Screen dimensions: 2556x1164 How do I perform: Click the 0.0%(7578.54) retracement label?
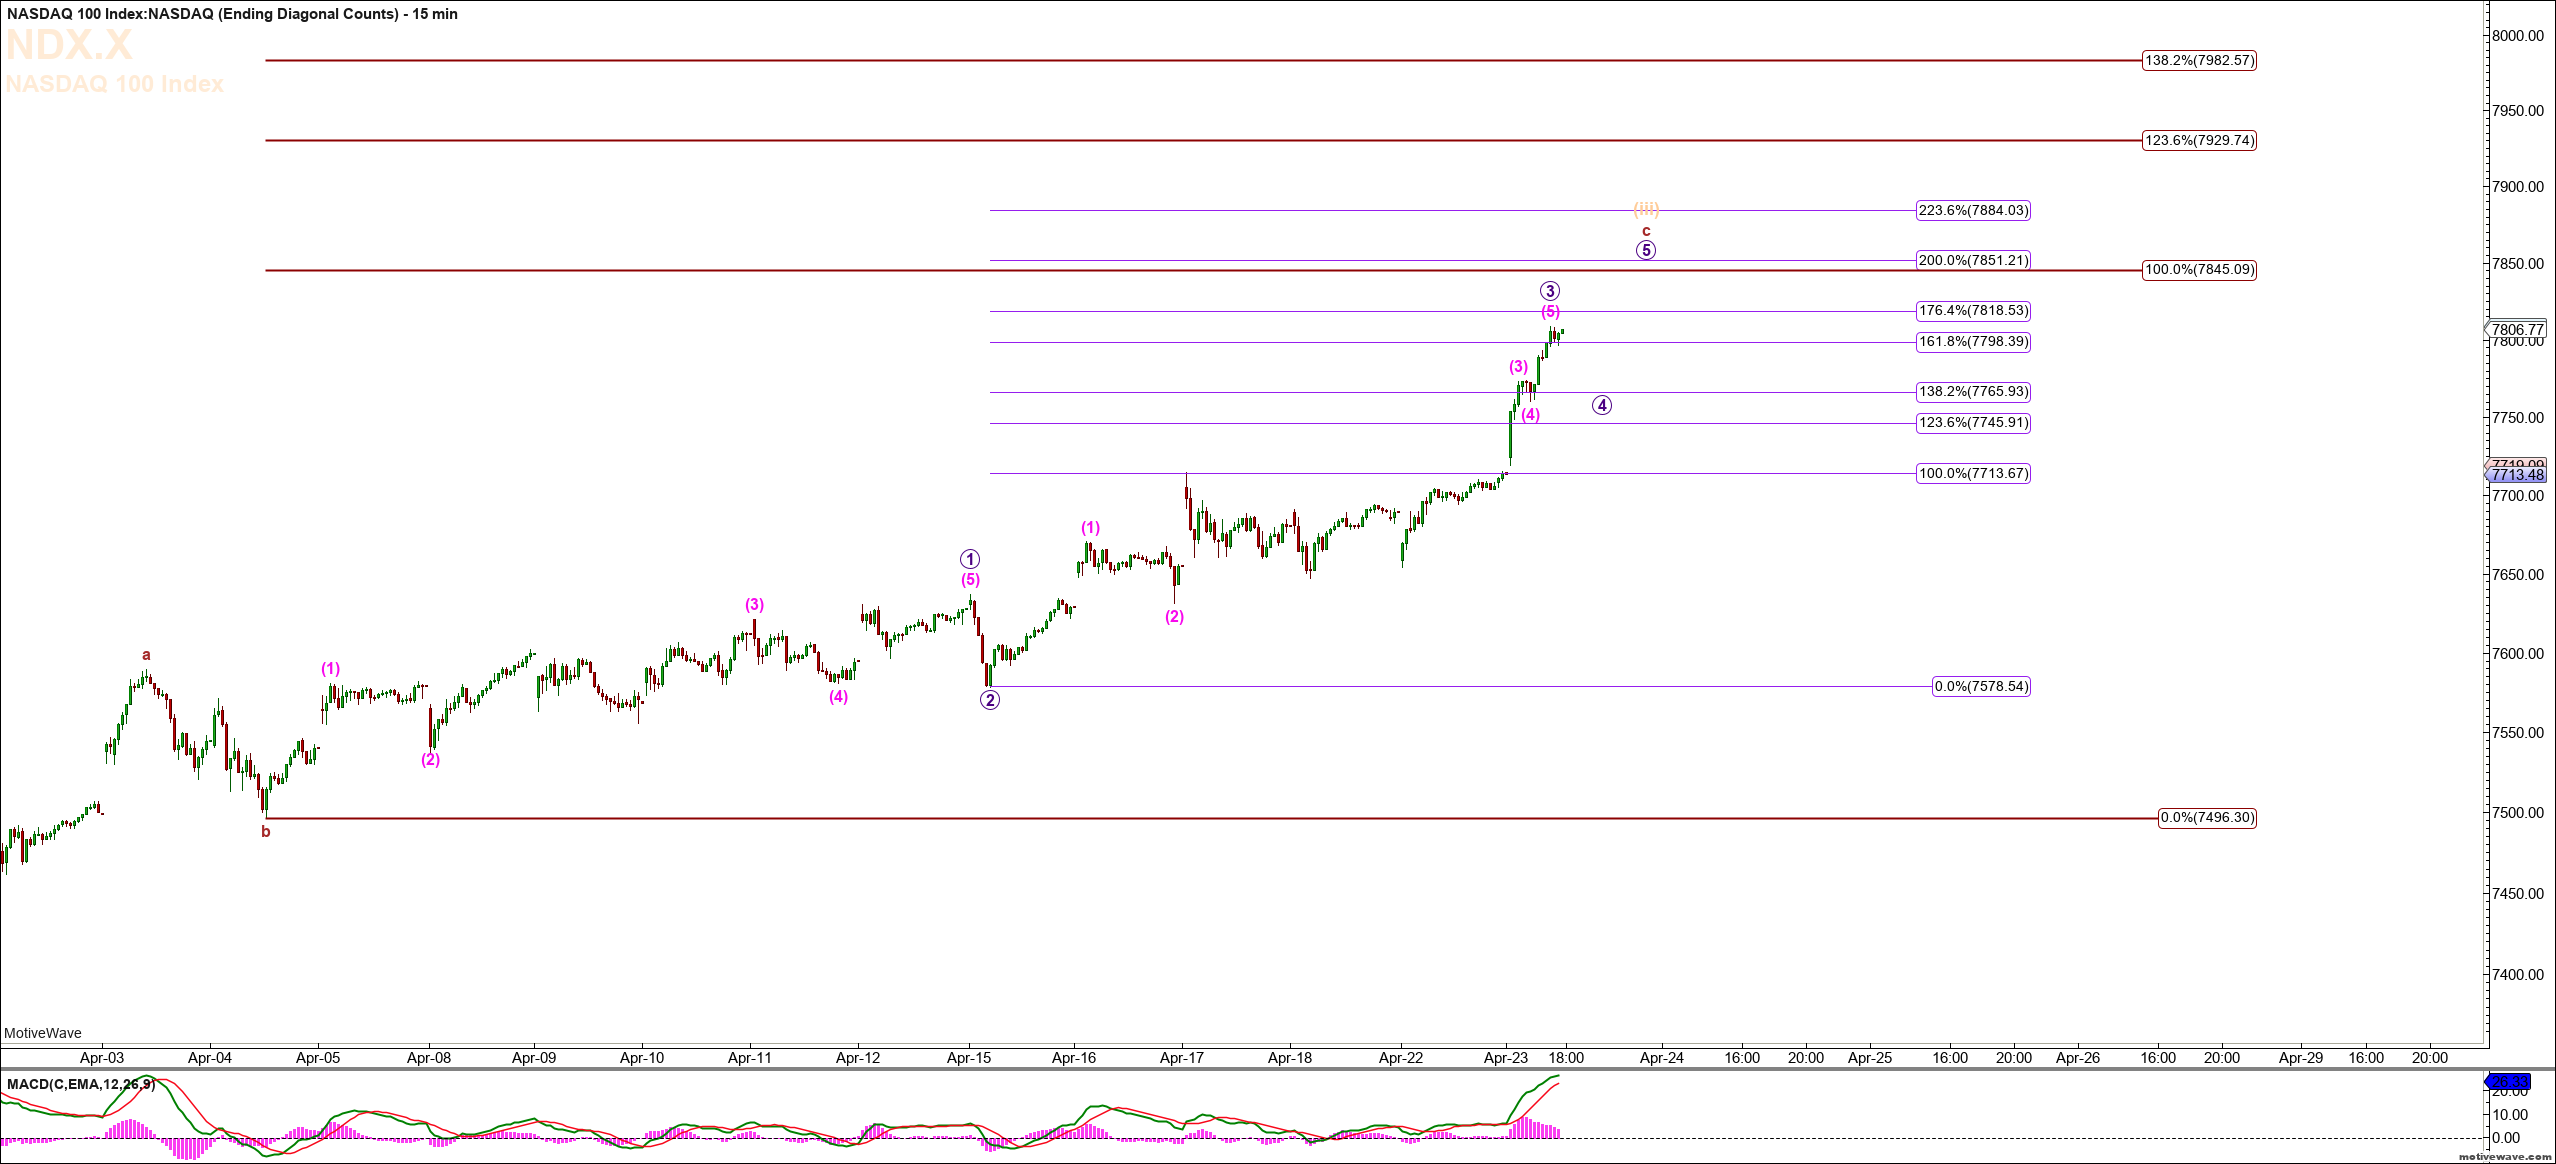[1981, 686]
